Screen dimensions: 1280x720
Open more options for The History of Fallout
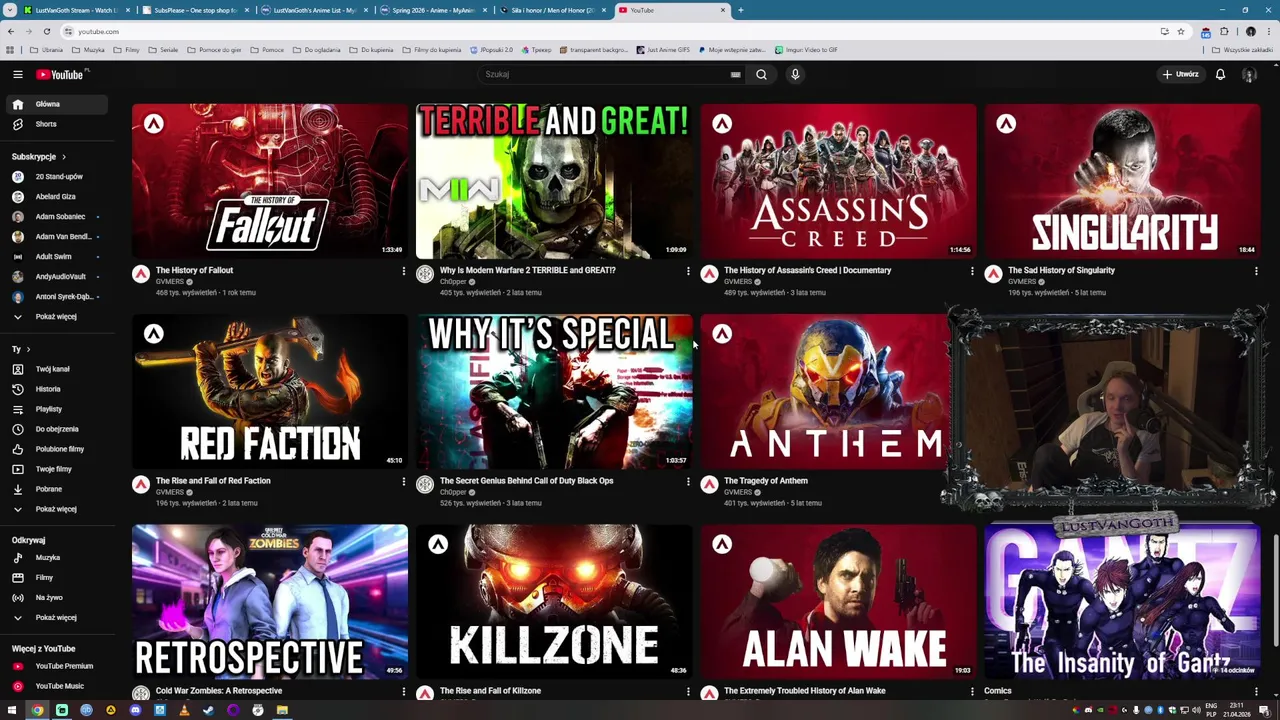[x=404, y=271]
